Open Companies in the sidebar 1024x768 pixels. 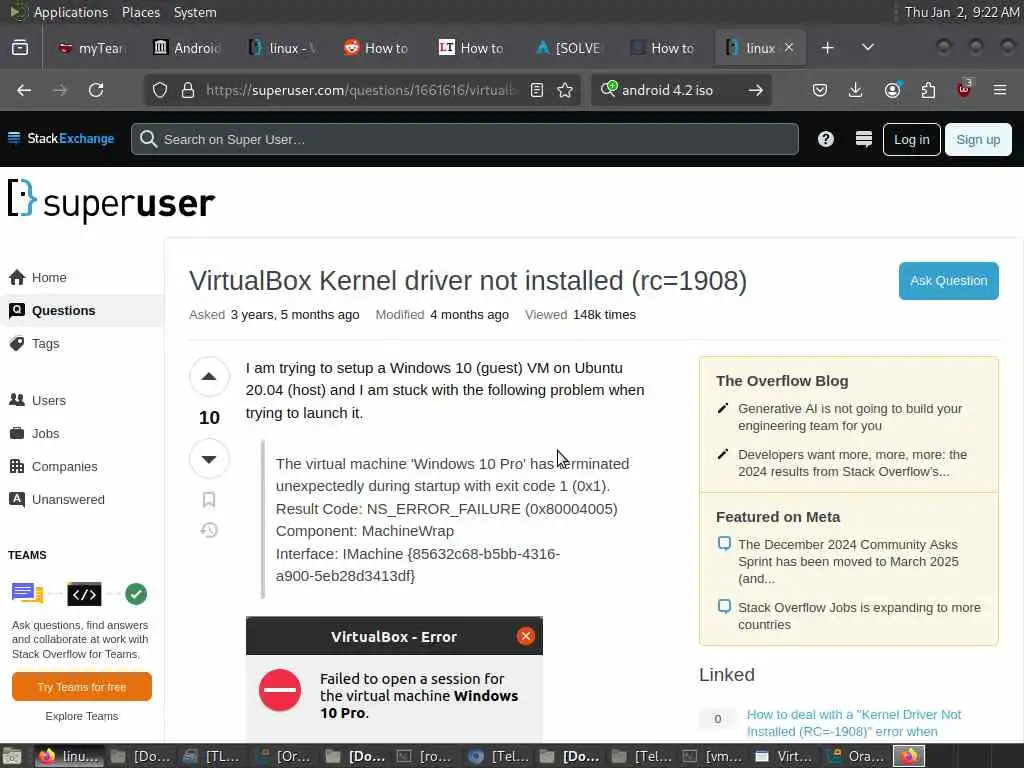(82, 466)
